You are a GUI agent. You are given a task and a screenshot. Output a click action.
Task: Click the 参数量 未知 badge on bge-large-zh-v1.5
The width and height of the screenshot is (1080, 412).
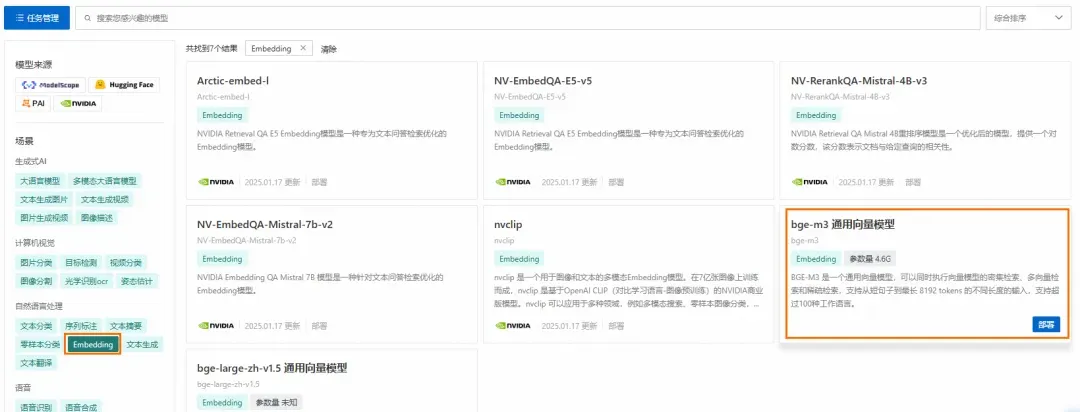[276, 402]
